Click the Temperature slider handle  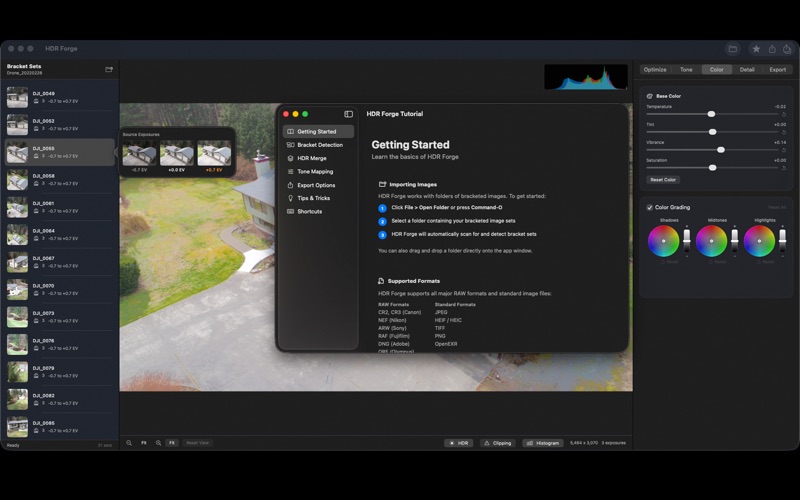(x=711, y=114)
